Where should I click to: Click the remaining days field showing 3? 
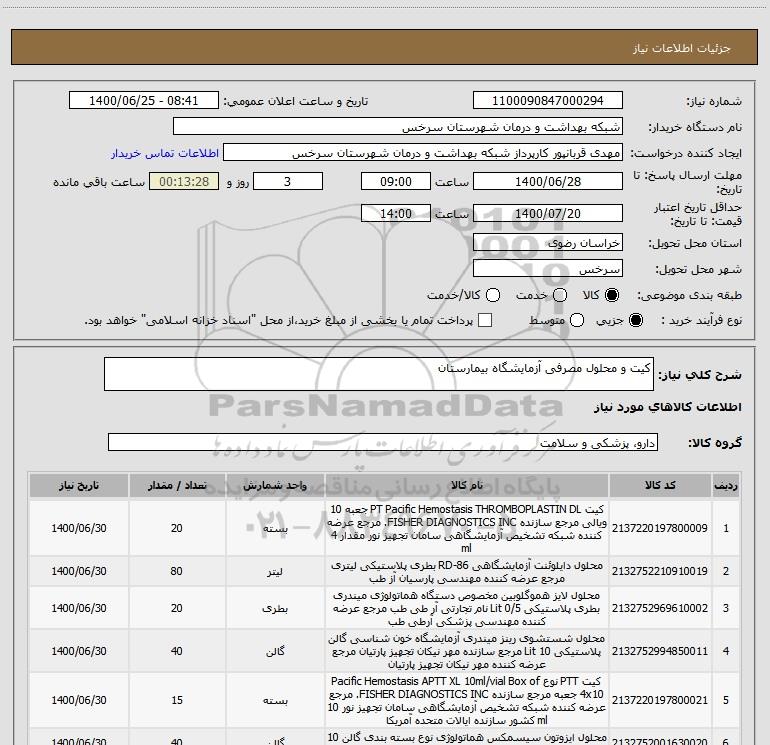pos(288,182)
